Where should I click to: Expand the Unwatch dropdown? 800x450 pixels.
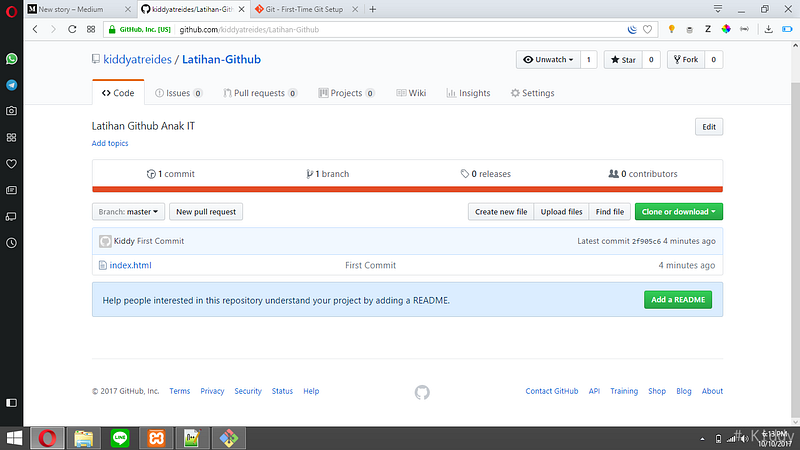point(548,60)
